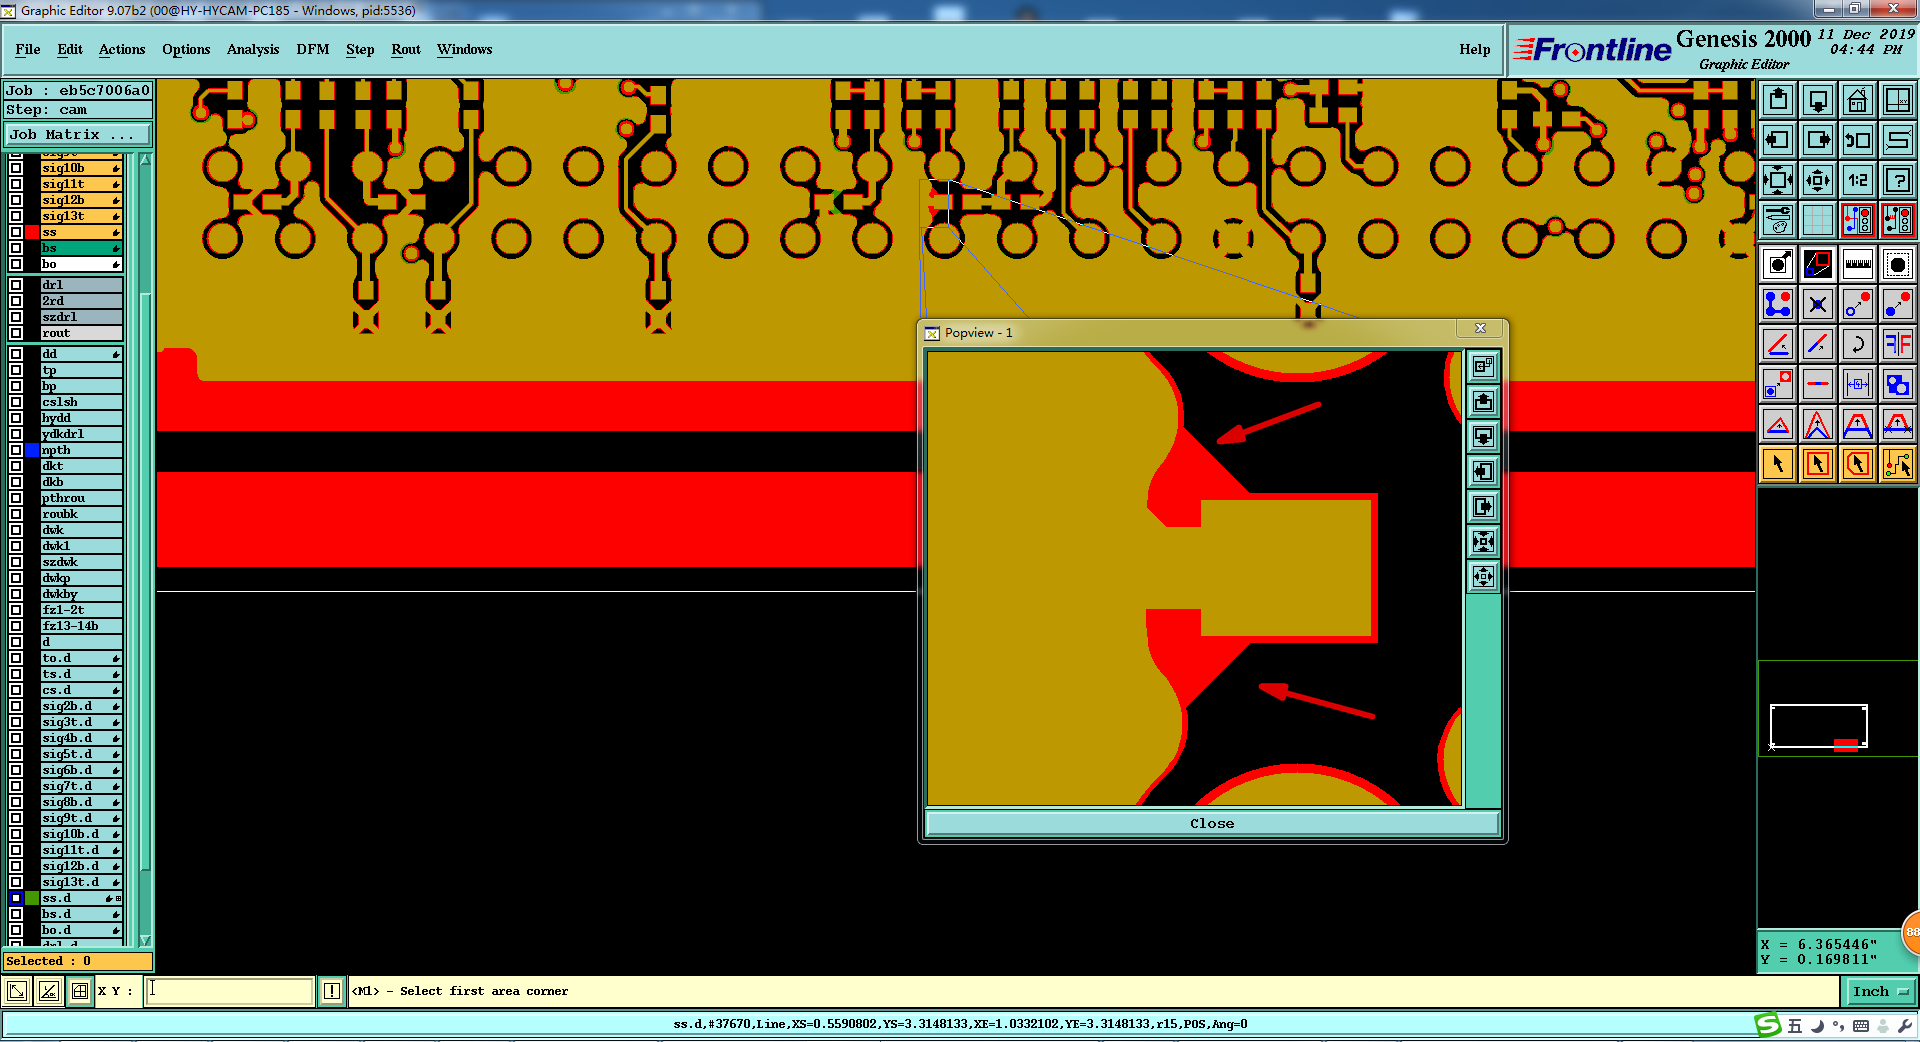Select the polygon selection tool

[1858, 464]
